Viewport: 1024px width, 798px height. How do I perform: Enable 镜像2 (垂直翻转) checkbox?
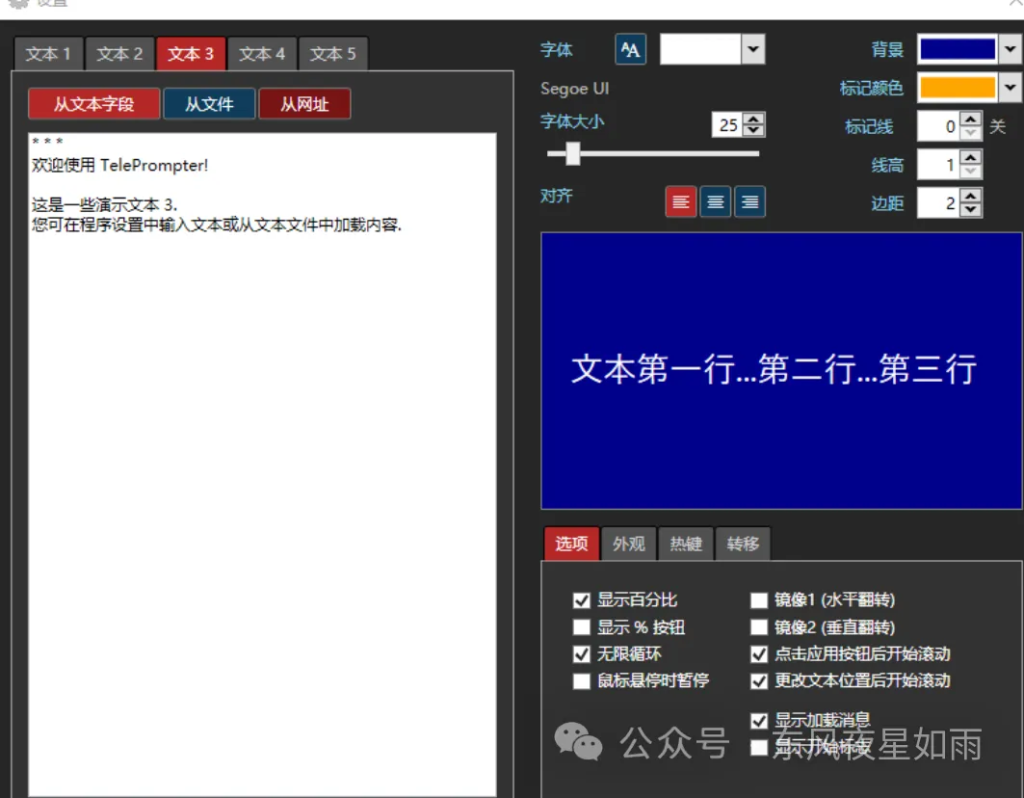coord(759,627)
